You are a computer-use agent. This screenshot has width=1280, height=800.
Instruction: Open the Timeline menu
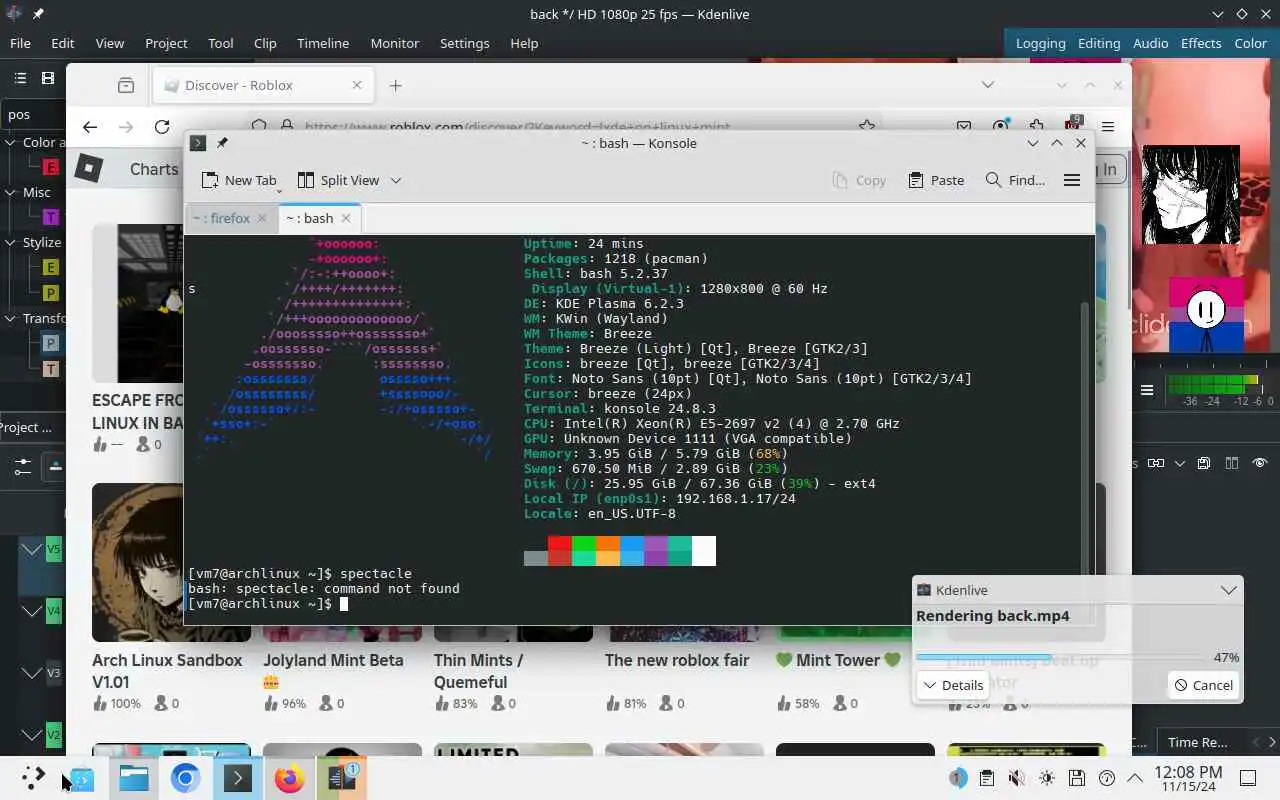(323, 43)
